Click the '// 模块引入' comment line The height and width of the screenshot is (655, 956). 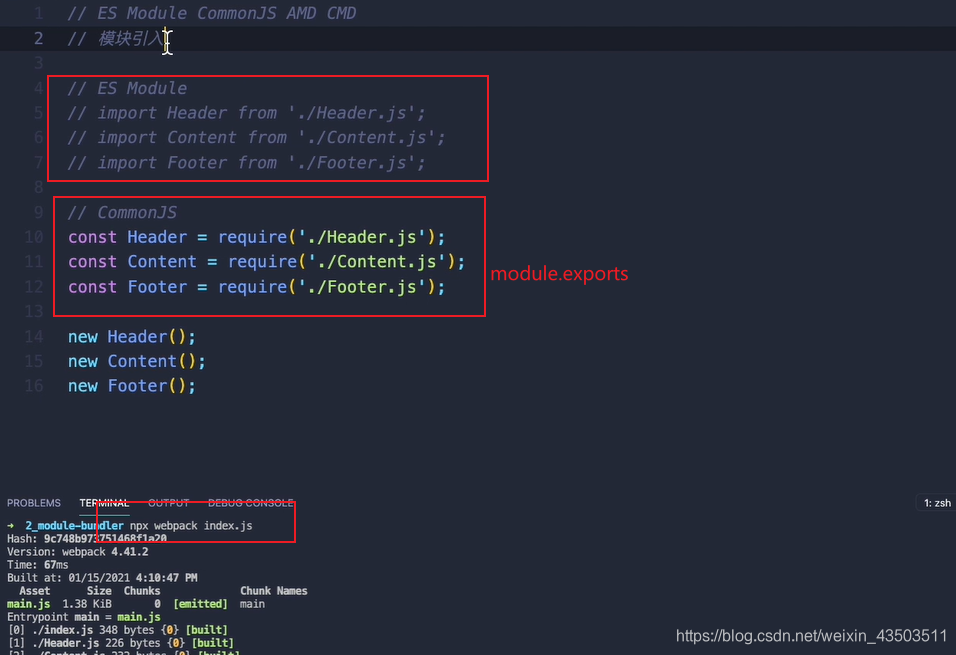pyautogui.click(x=116, y=38)
